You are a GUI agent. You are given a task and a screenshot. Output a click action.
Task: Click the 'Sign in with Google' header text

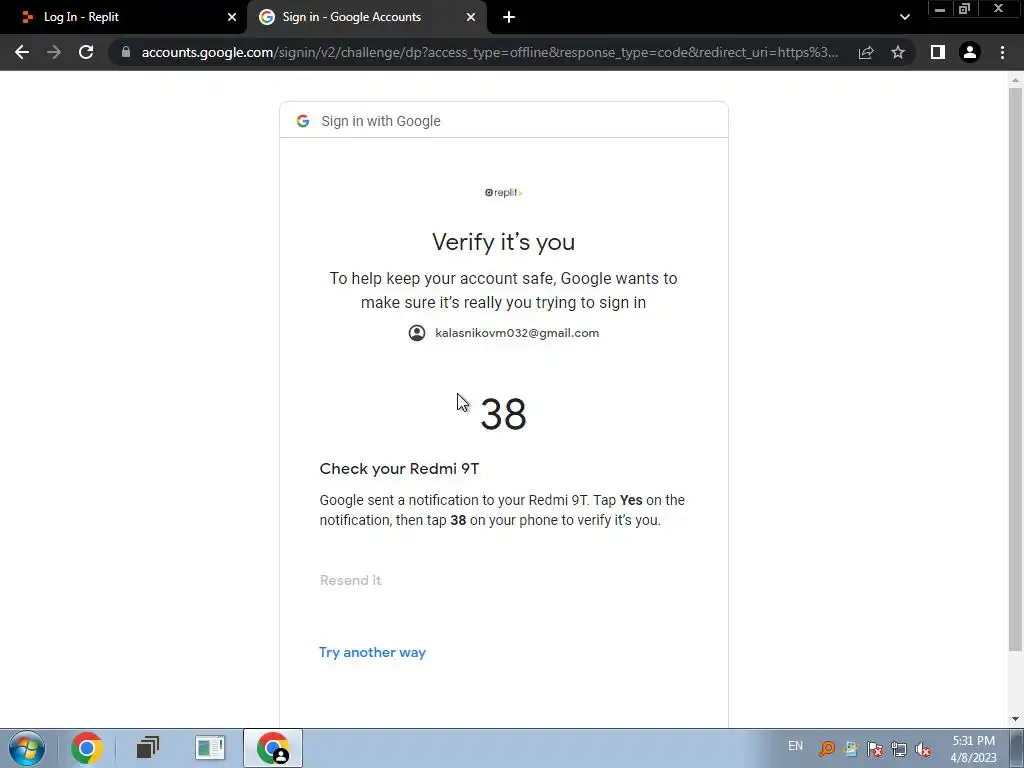[381, 121]
